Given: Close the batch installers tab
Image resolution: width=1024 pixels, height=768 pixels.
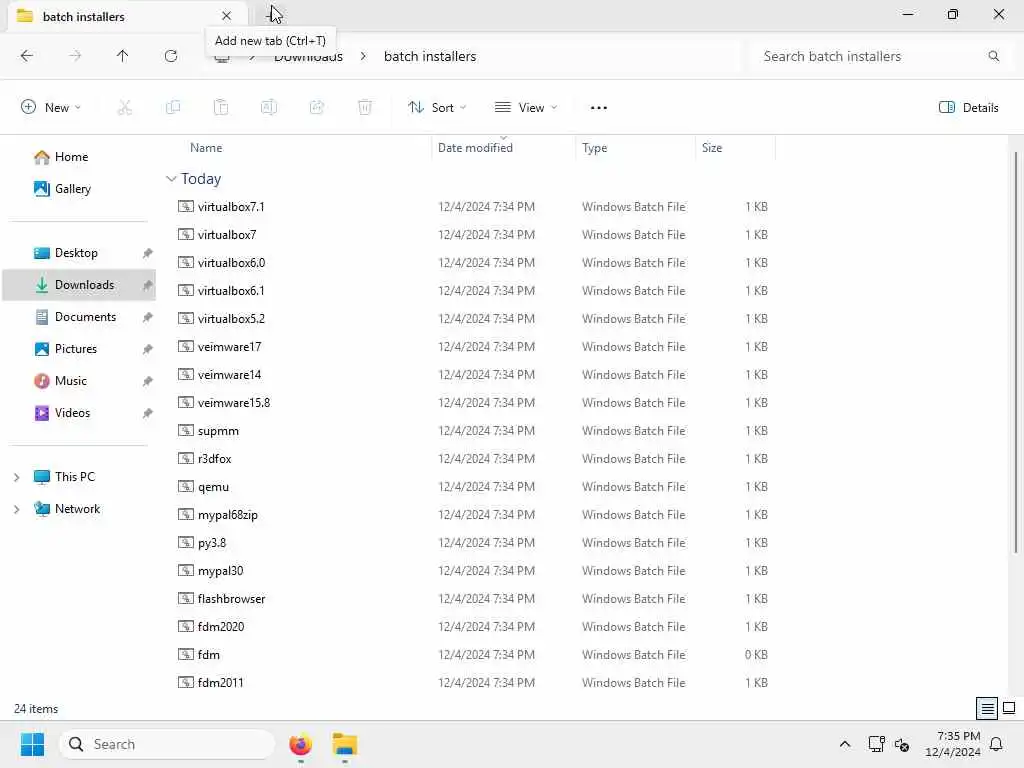Looking at the screenshot, I should pos(226,16).
